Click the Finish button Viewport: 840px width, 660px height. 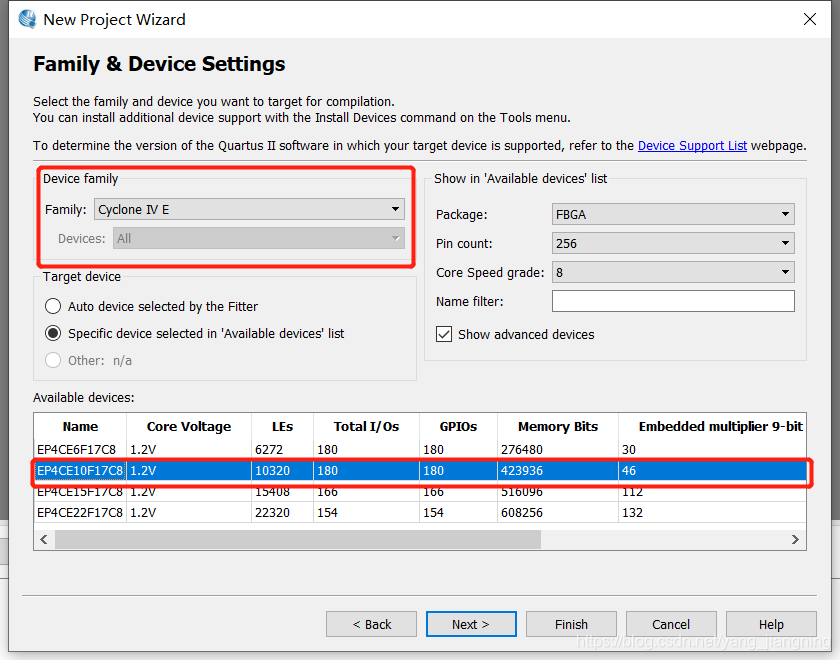click(x=571, y=624)
